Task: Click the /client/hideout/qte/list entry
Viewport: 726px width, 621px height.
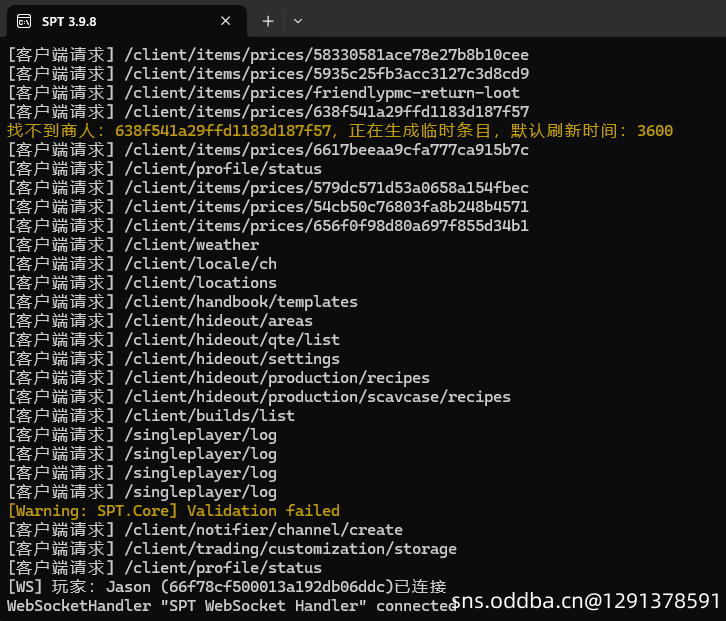Action: coord(174,339)
